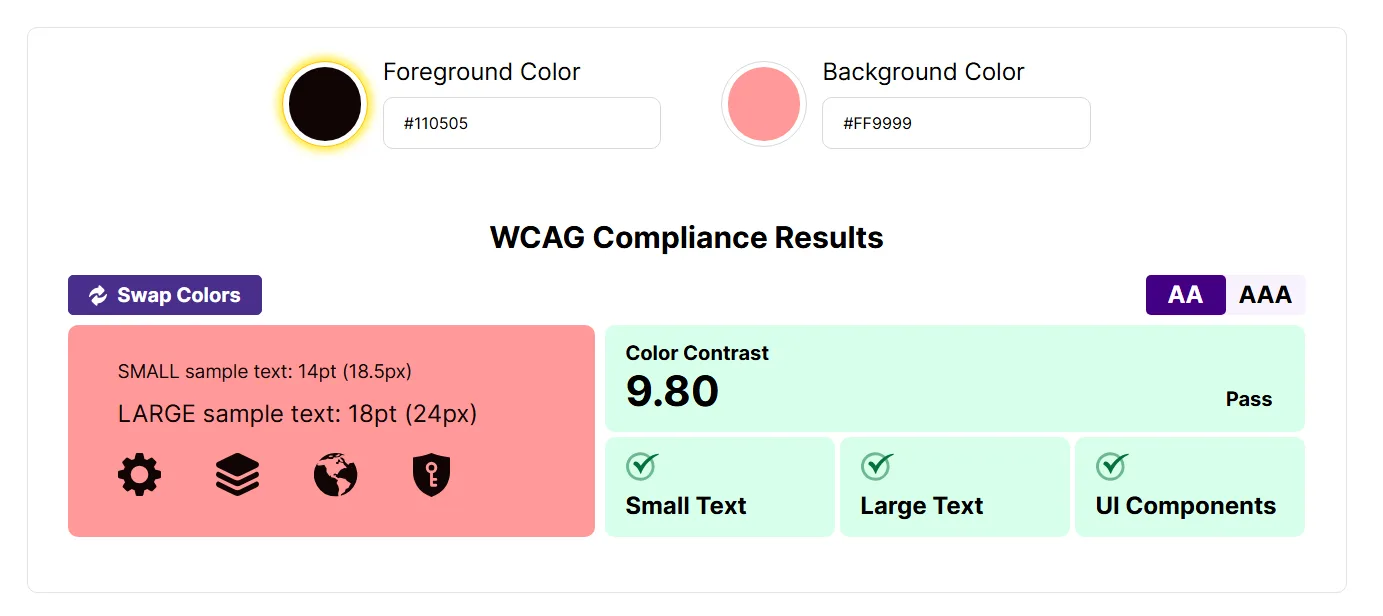Viewport: 1383px width, 616px height.
Task: Switch to AAA compliance level
Action: pos(1265,295)
